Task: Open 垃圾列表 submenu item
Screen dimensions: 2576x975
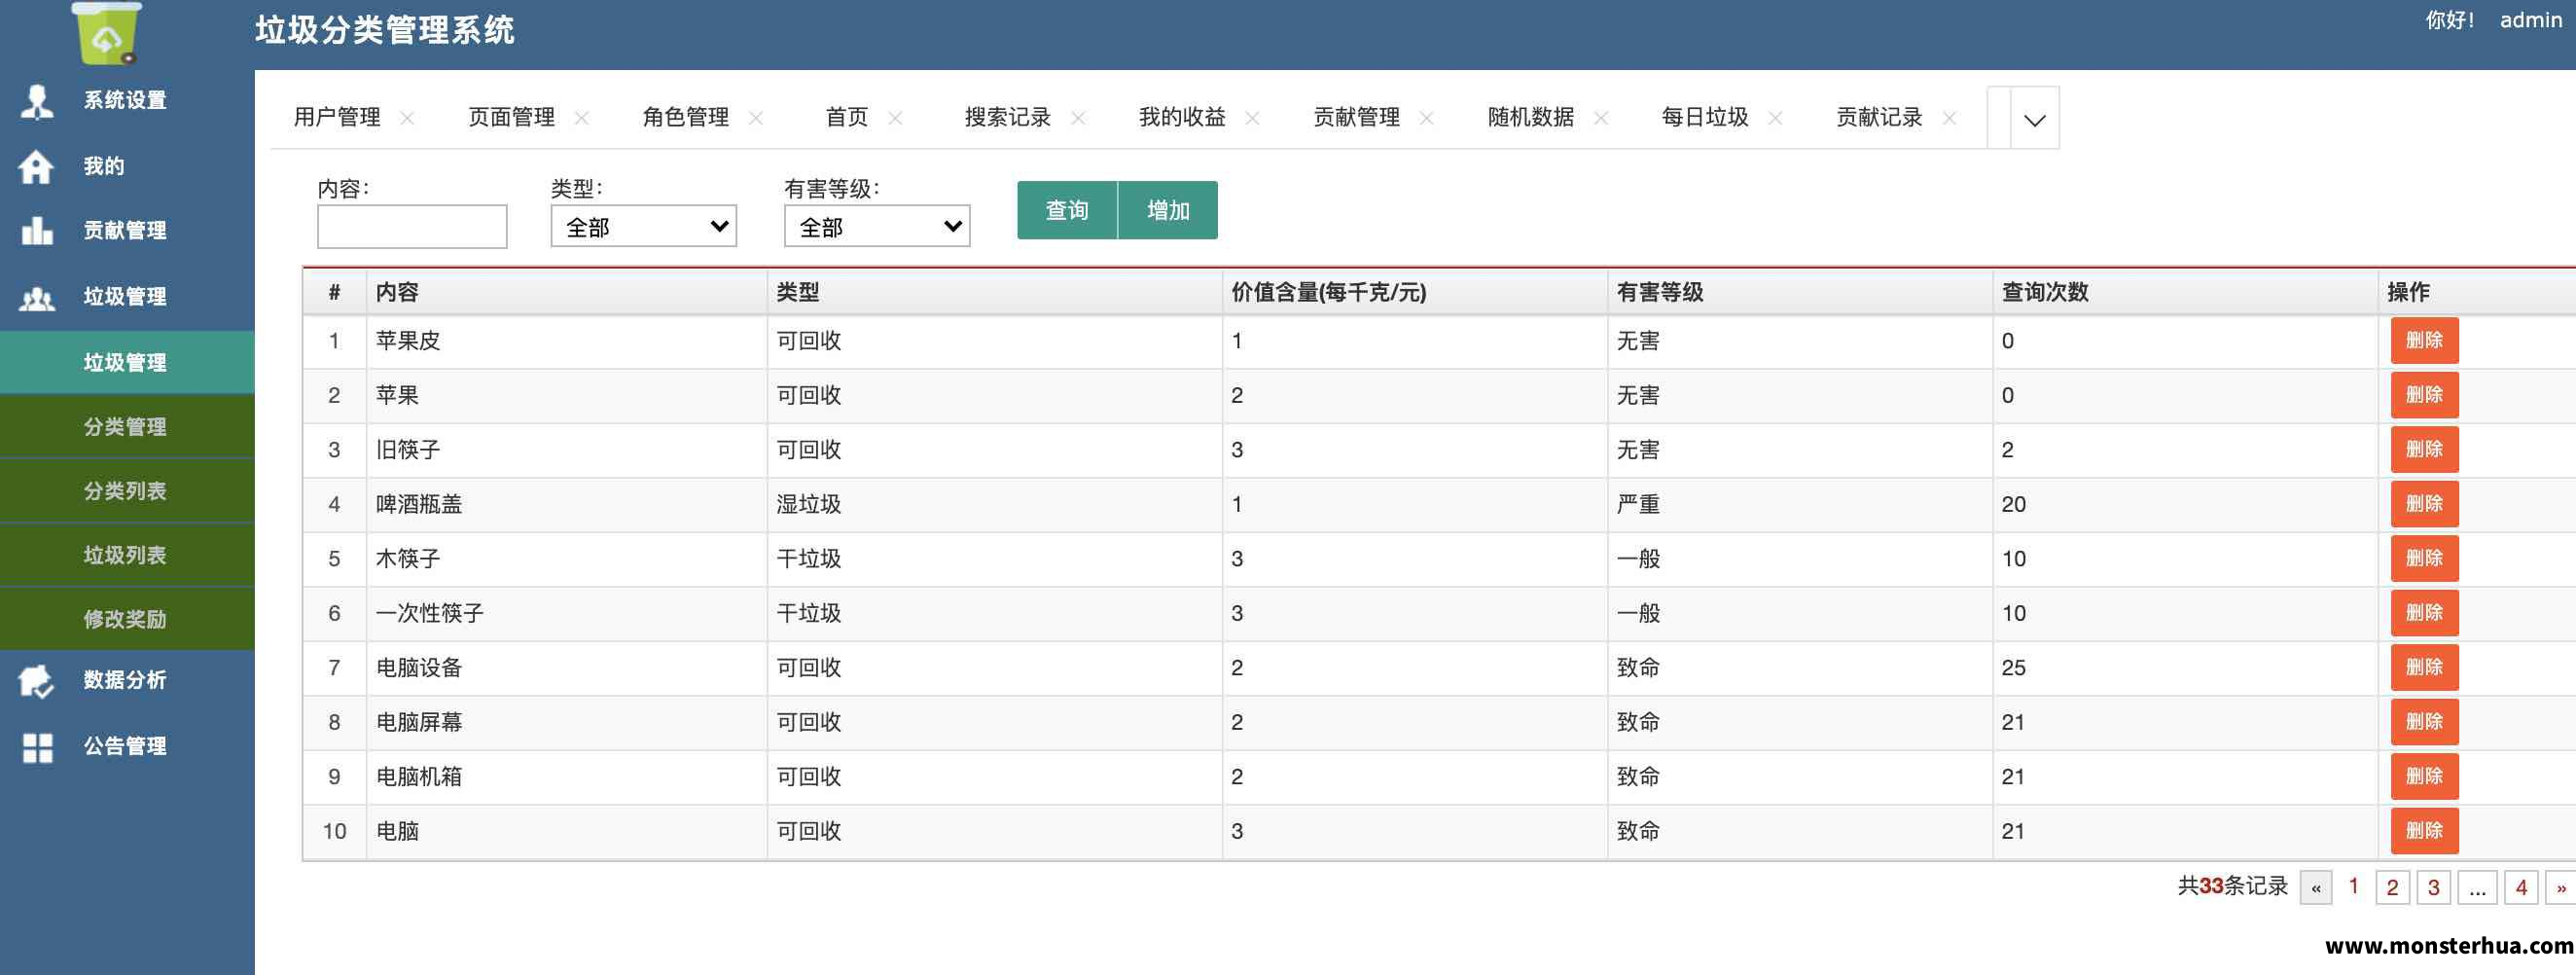Action: (x=127, y=555)
